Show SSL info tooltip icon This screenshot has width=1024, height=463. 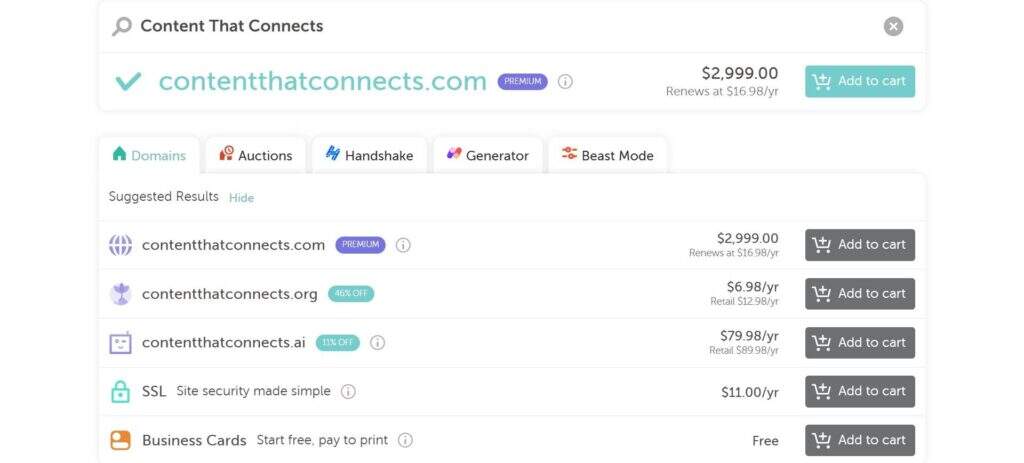click(348, 392)
